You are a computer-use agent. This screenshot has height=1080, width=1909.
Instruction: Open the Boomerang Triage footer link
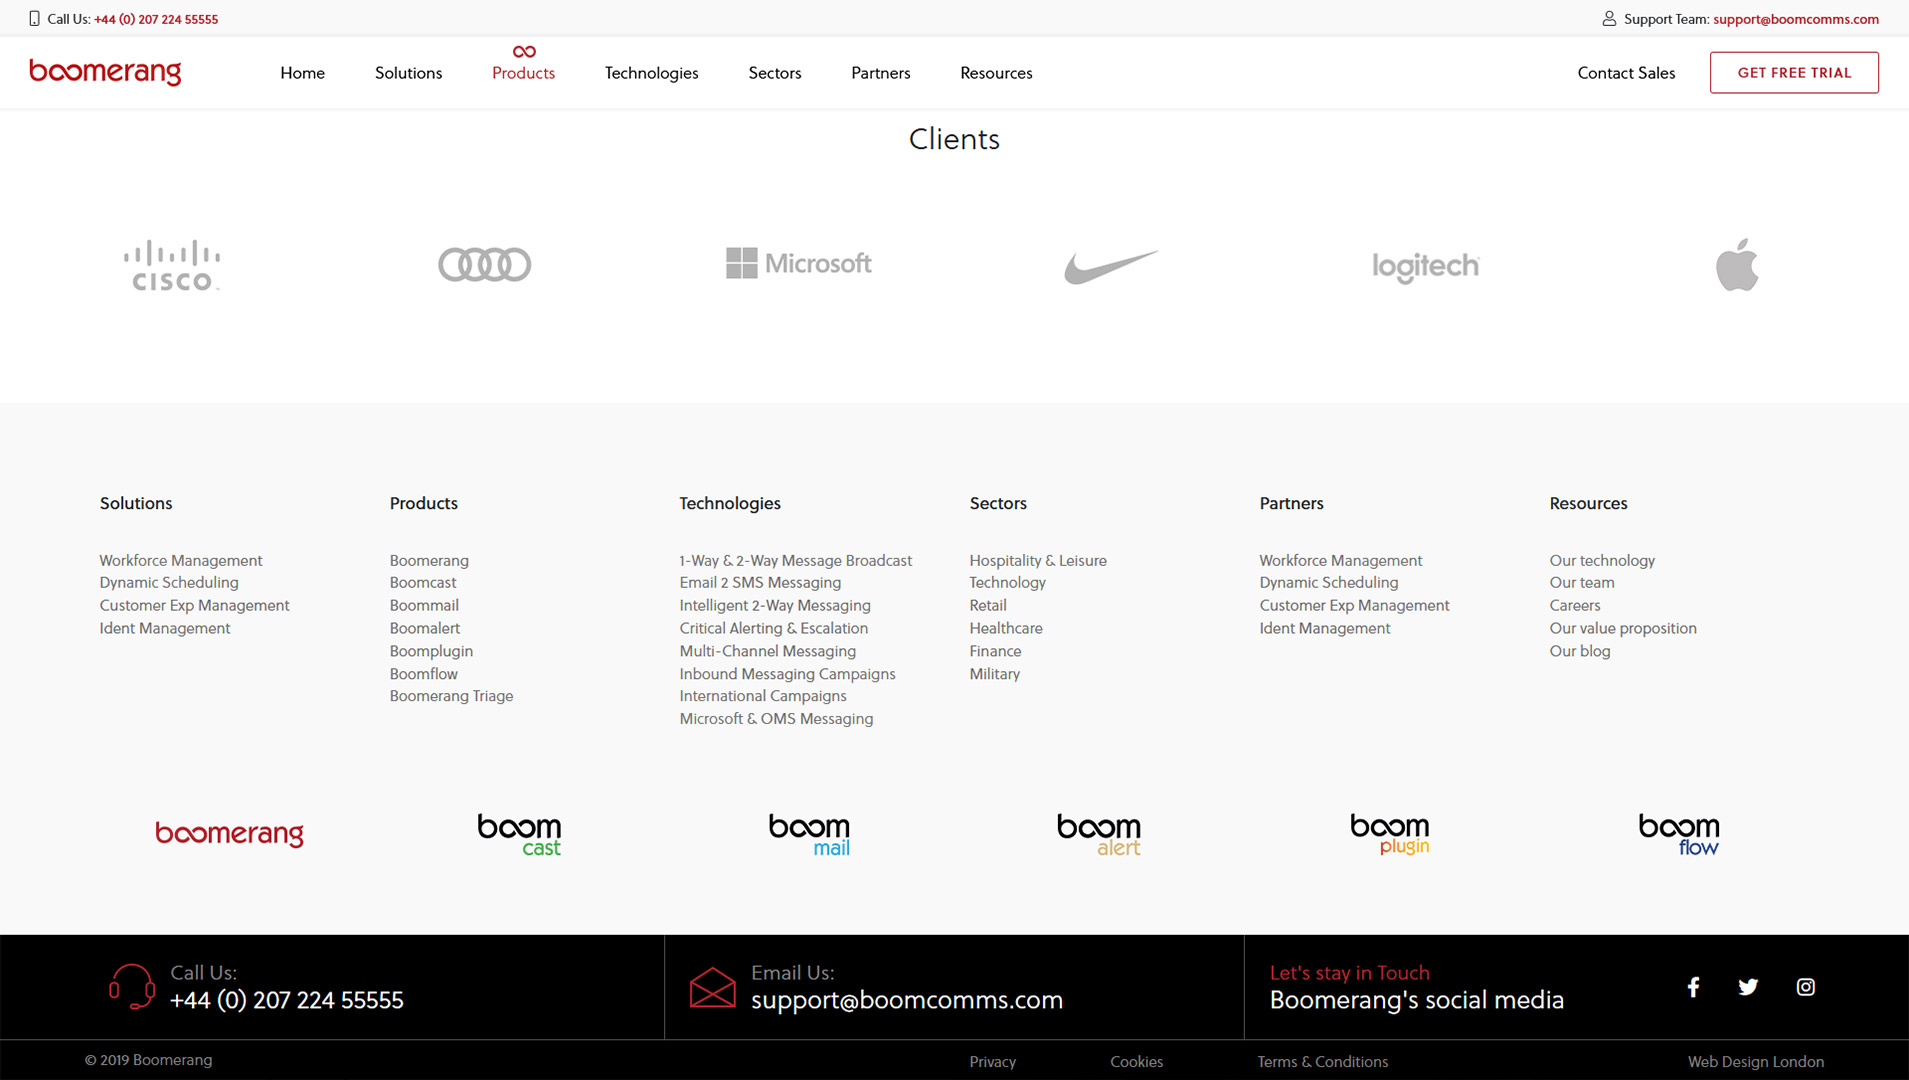pyautogui.click(x=451, y=696)
